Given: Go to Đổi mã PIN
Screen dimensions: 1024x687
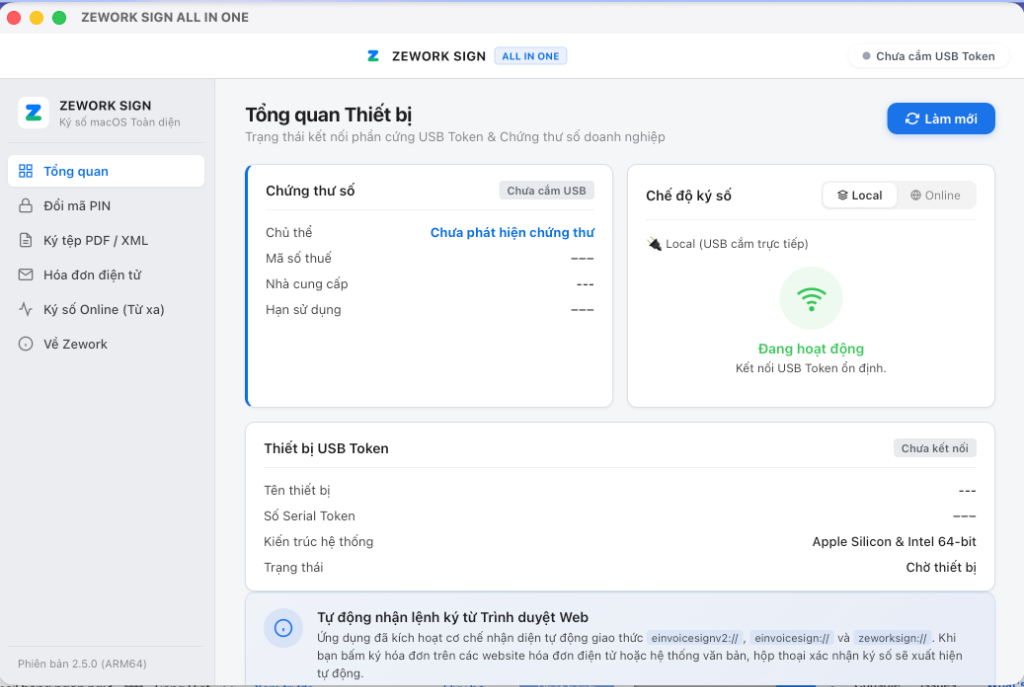Looking at the screenshot, I should coord(106,206).
